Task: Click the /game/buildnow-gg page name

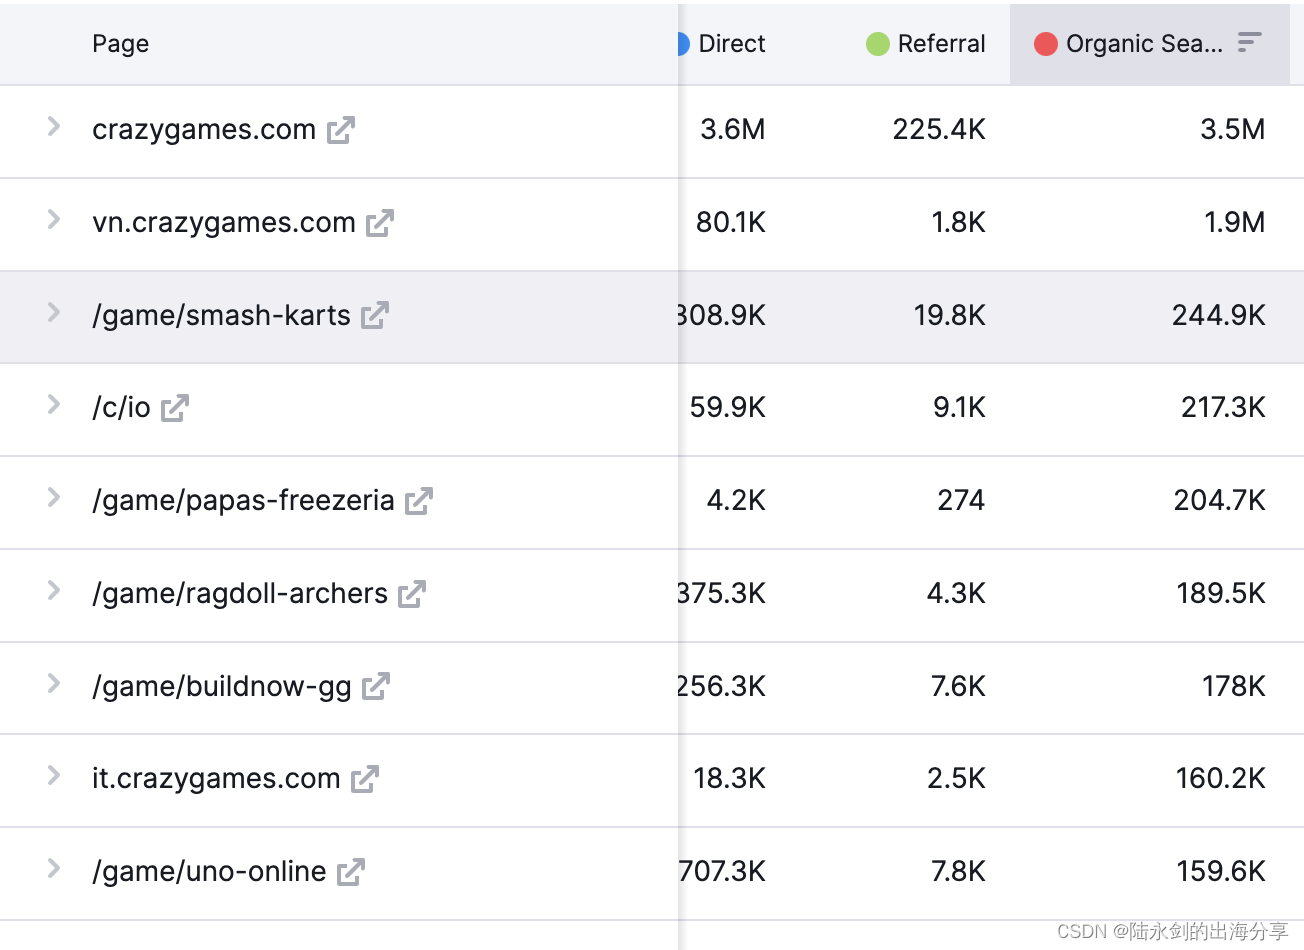Action: tap(222, 687)
